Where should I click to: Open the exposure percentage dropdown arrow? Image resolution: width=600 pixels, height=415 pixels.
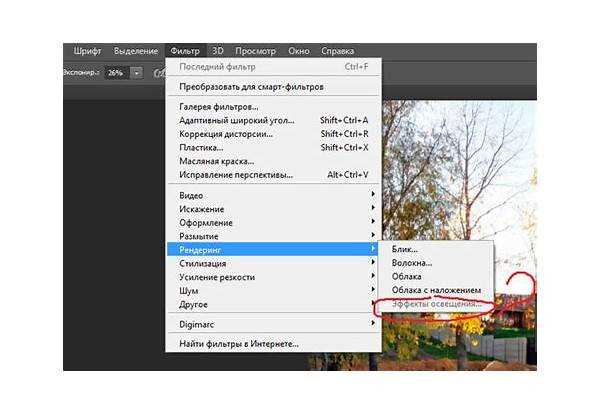[137, 72]
